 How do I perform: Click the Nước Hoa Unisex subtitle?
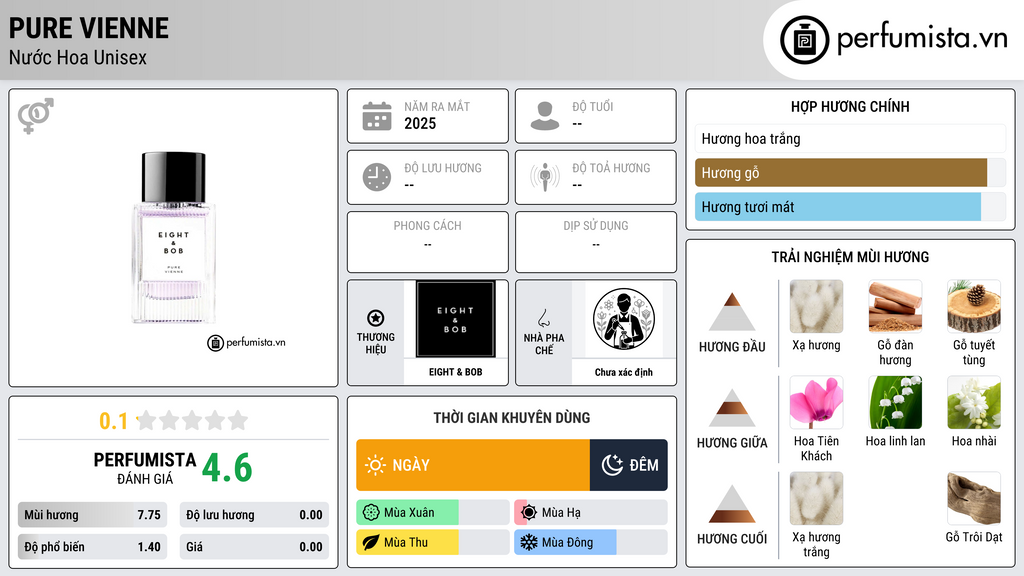[78, 57]
